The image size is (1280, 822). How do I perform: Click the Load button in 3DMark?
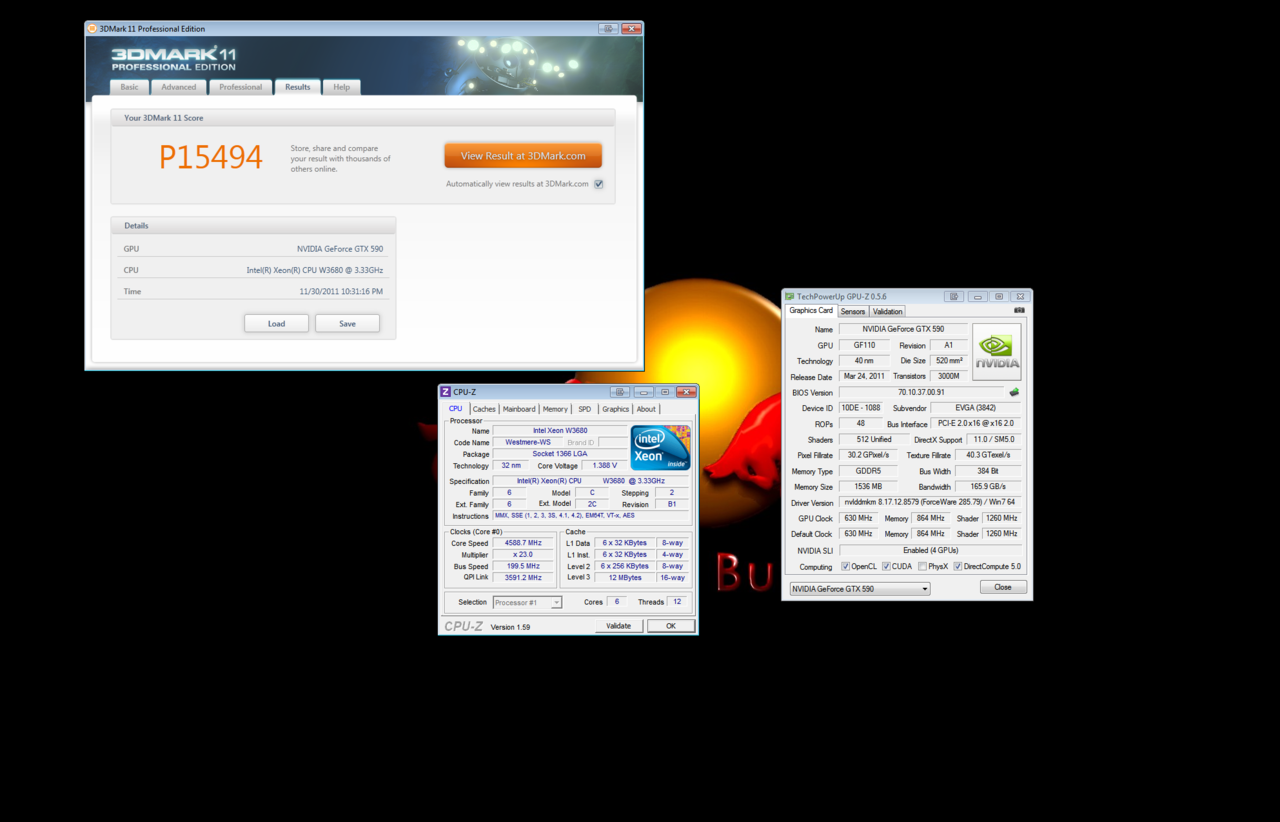(276, 323)
